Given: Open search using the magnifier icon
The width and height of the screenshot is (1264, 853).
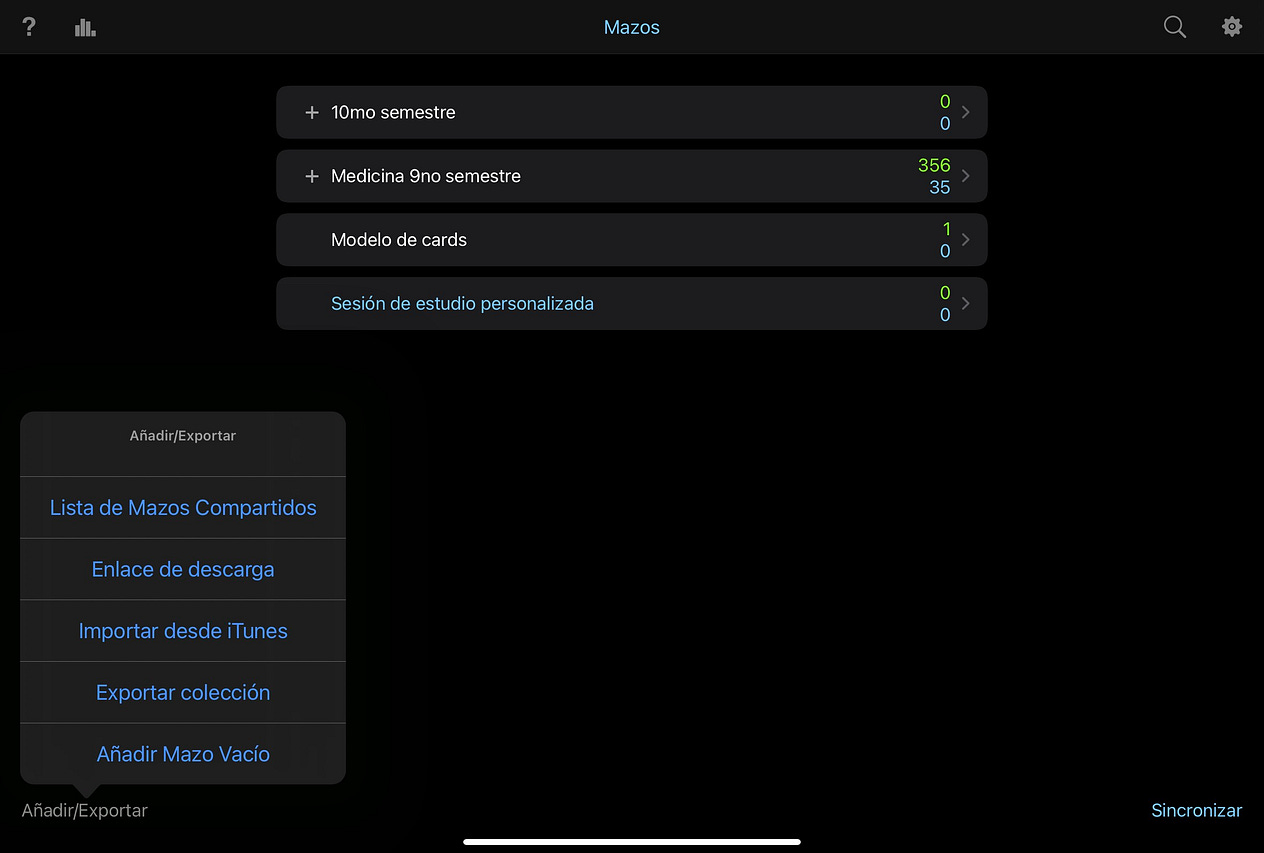Looking at the screenshot, I should click(x=1174, y=27).
